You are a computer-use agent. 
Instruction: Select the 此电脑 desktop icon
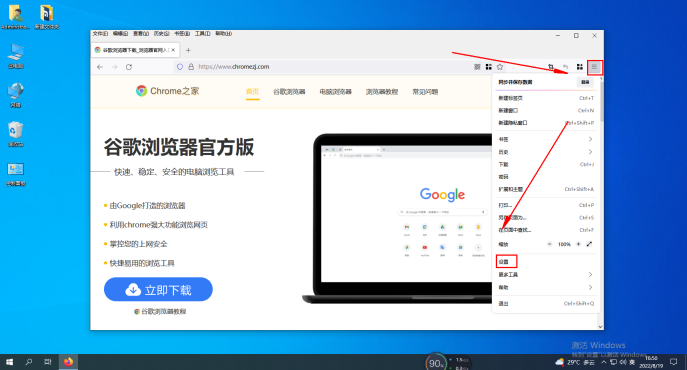[16, 56]
